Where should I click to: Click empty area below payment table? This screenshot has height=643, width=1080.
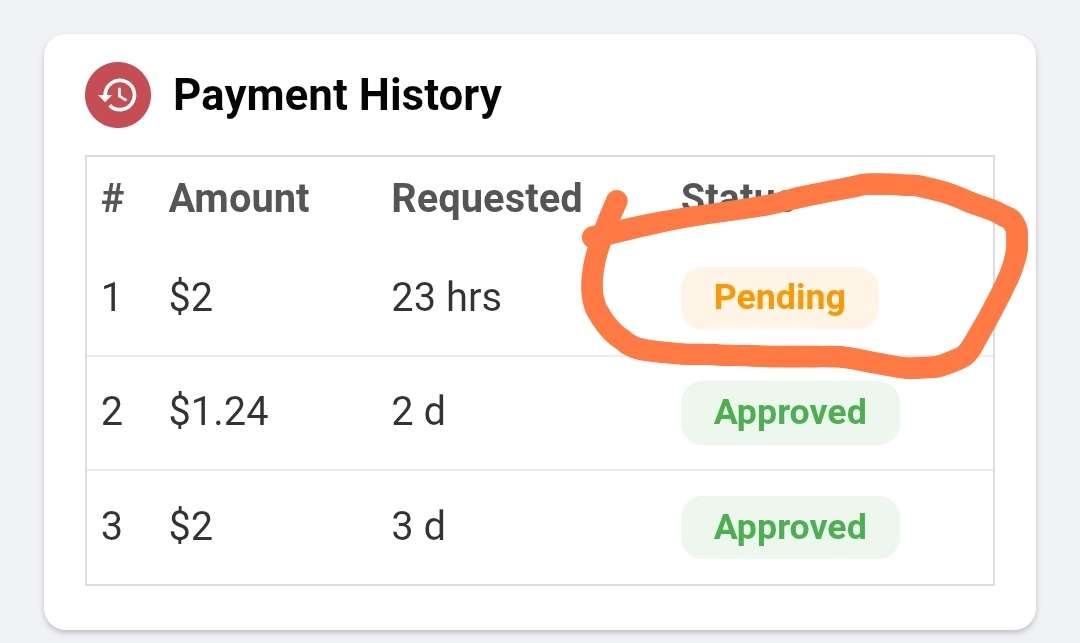coord(539,607)
